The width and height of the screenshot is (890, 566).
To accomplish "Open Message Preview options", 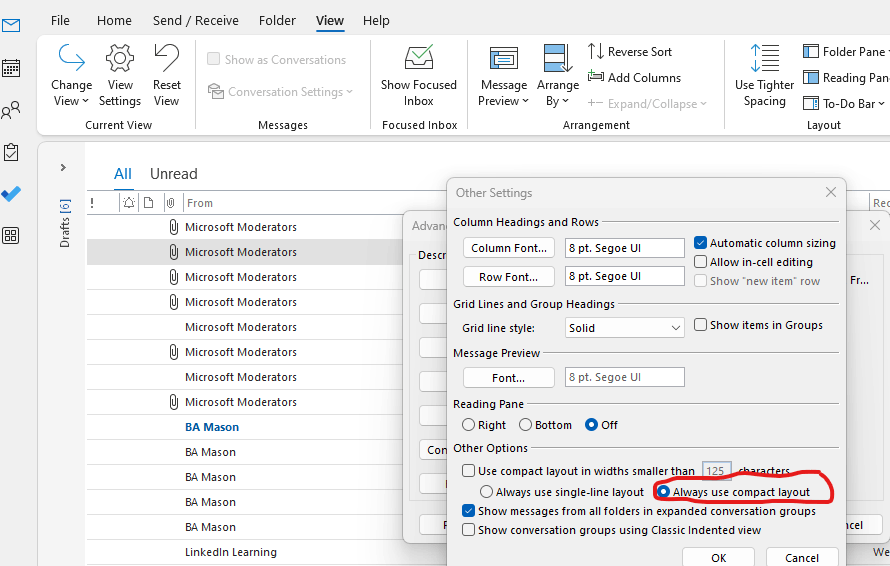I will pyautogui.click(x=503, y=76).
